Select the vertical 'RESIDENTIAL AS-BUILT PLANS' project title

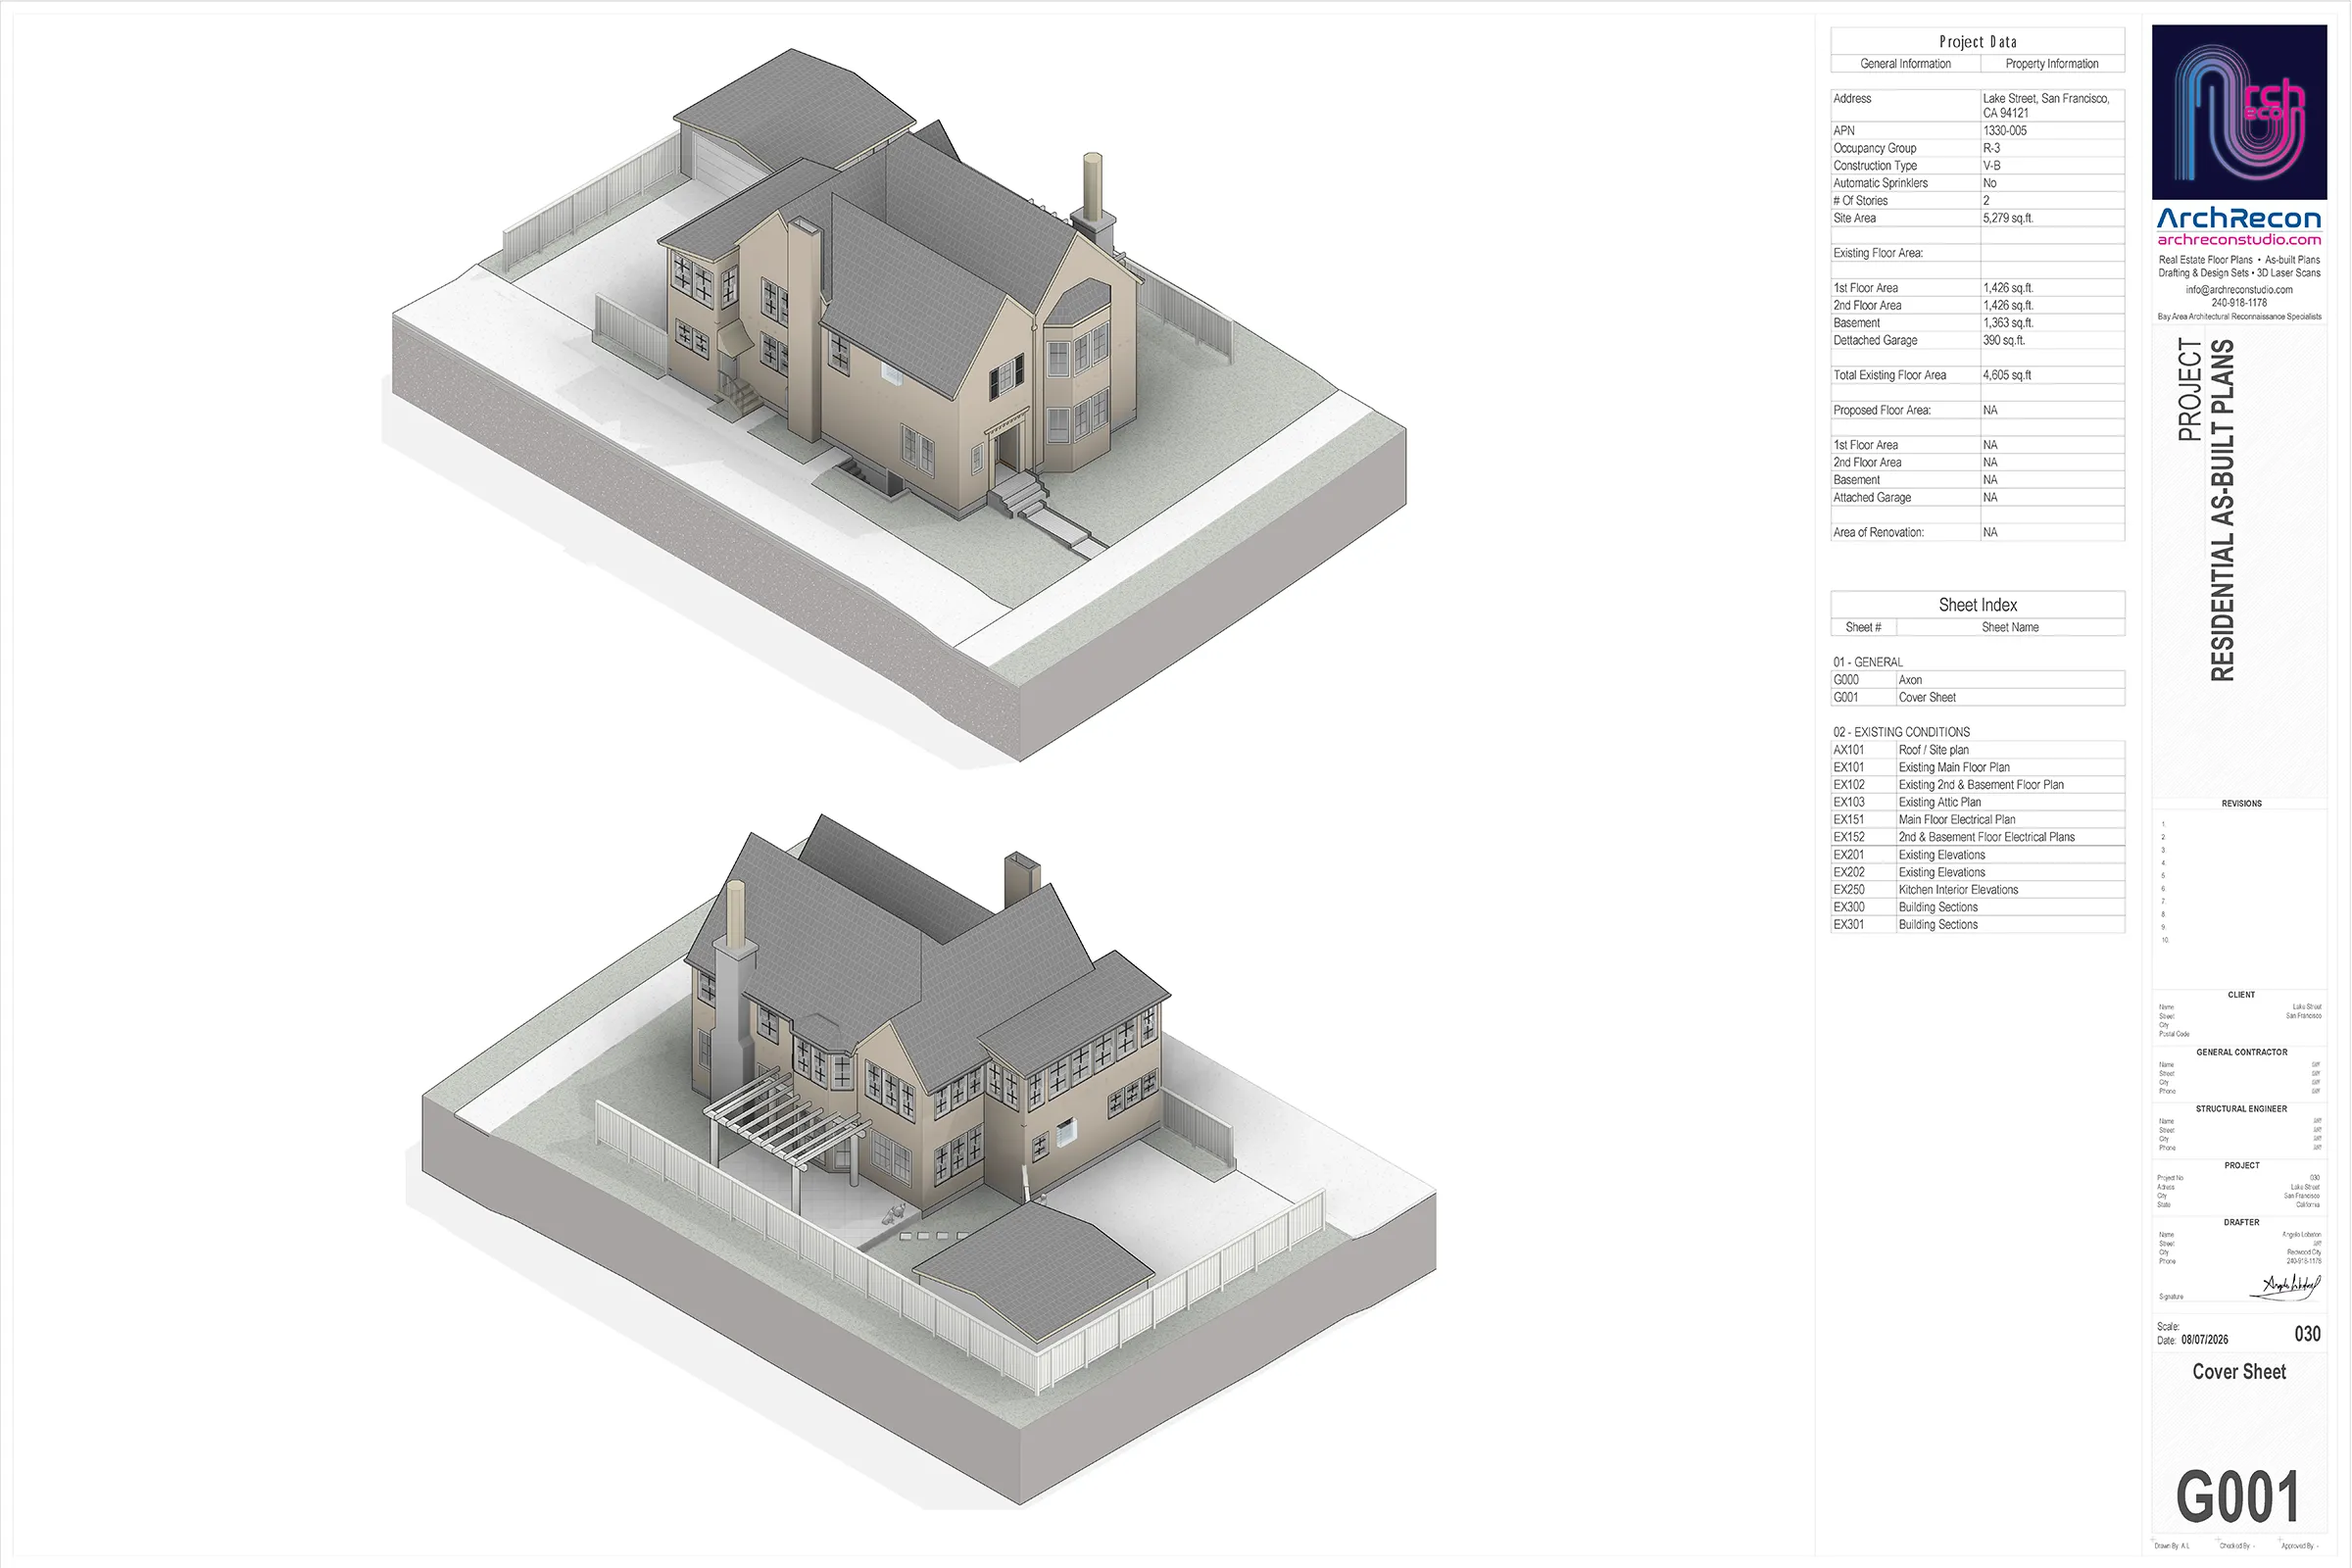(2221, 511)
